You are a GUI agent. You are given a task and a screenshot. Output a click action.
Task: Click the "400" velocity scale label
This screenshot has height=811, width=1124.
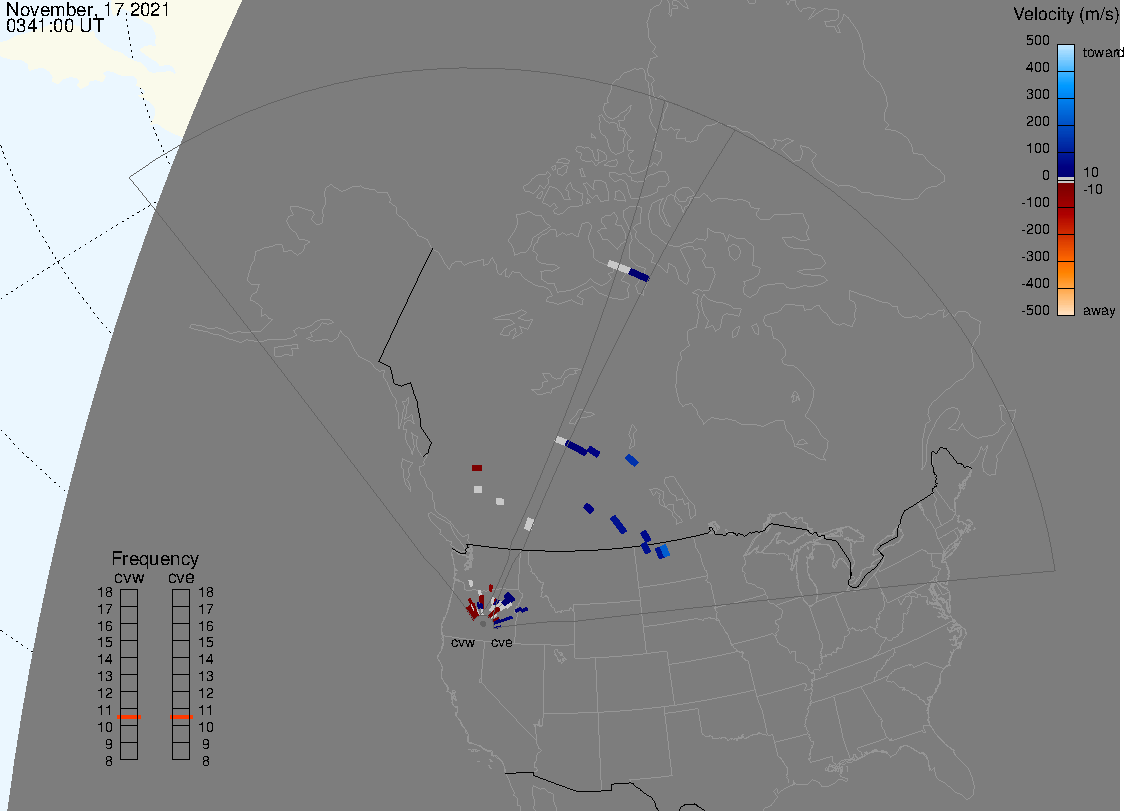1037,67
